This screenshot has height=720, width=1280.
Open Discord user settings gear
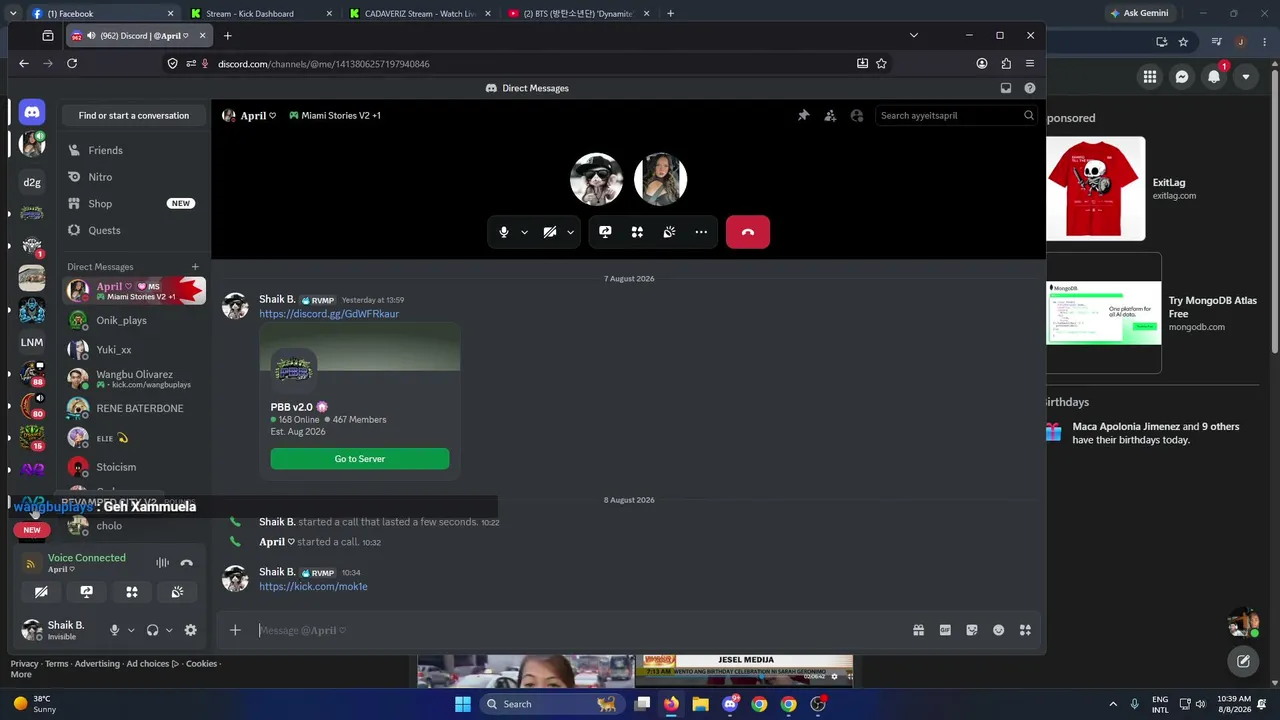[191, 630]
